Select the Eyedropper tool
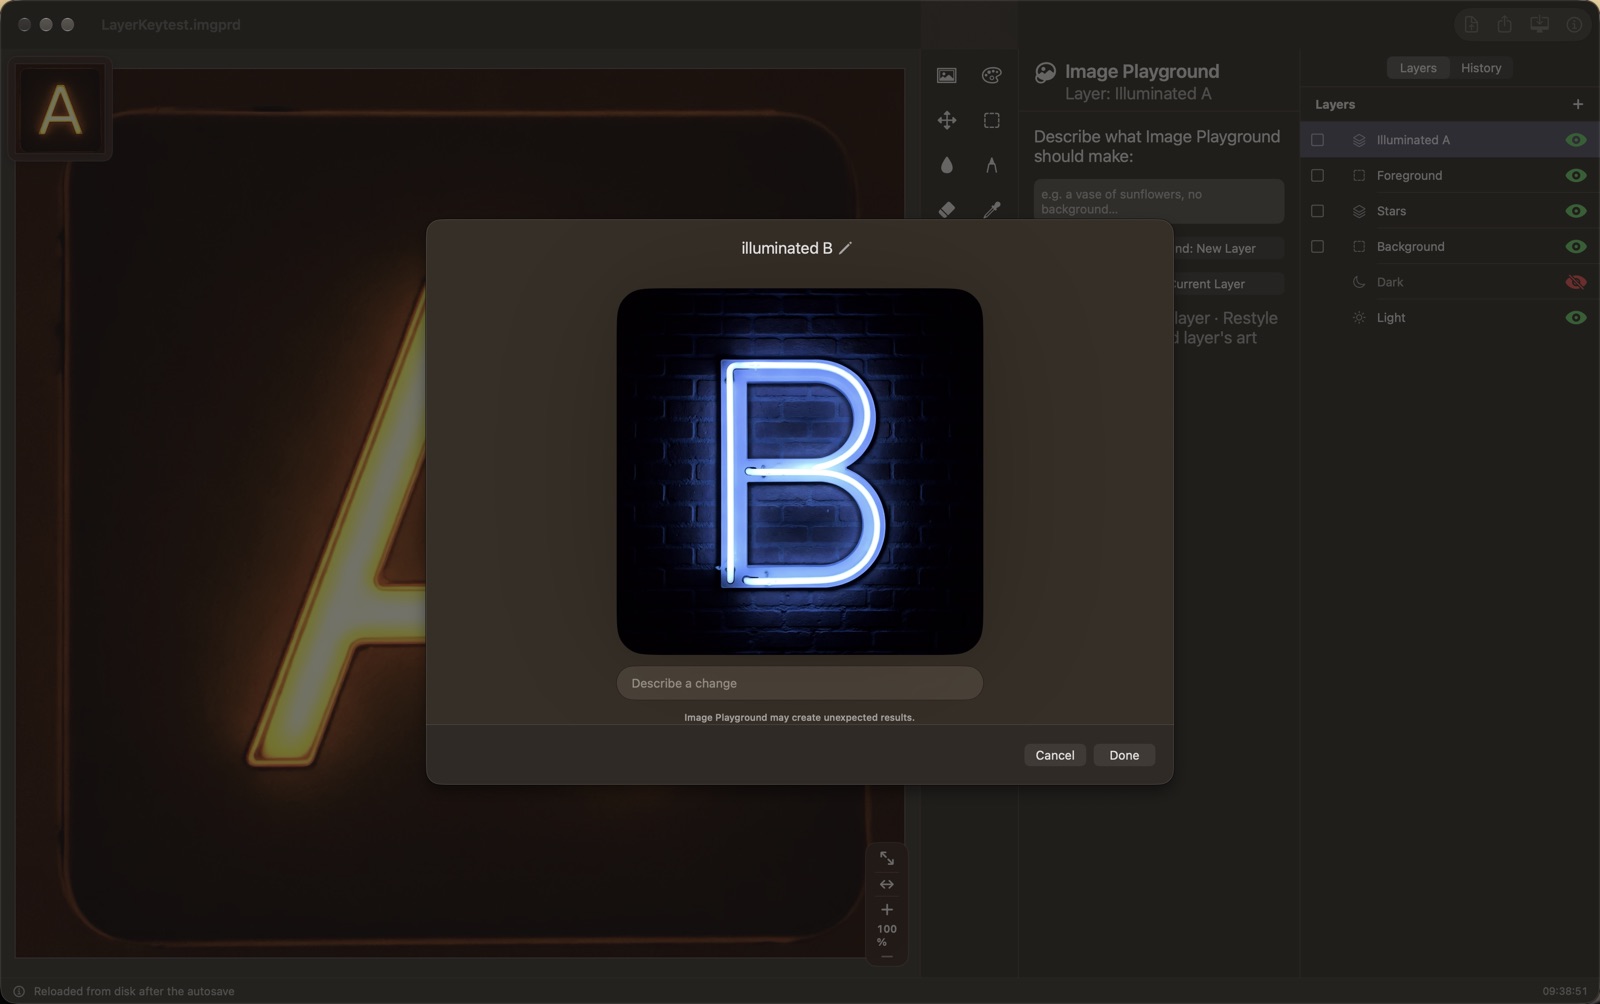Image resolution: width=1600 pixels, height=1004 pixels. pos(991,209)
